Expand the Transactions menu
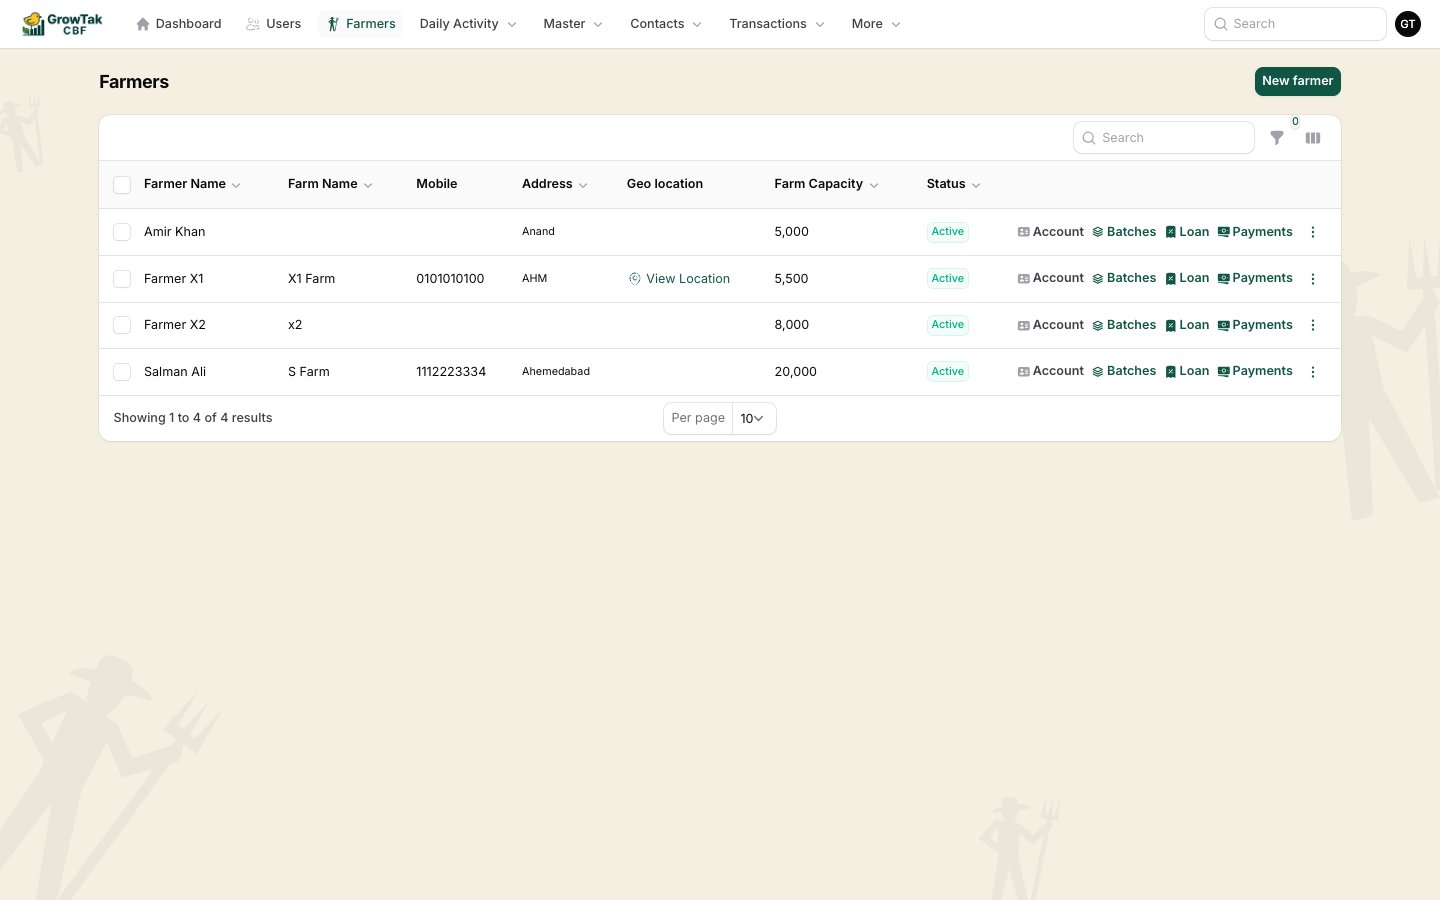 (x=777, y=24)
